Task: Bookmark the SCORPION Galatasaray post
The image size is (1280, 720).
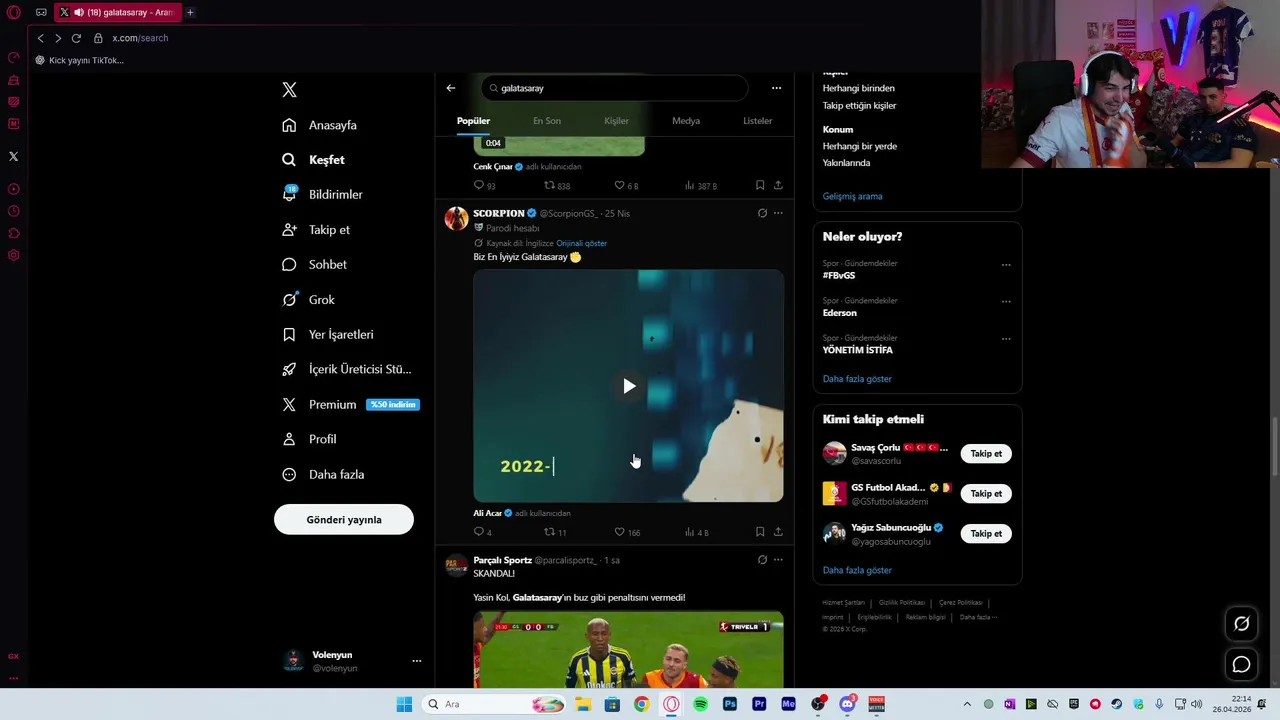Action: [760, 532]
